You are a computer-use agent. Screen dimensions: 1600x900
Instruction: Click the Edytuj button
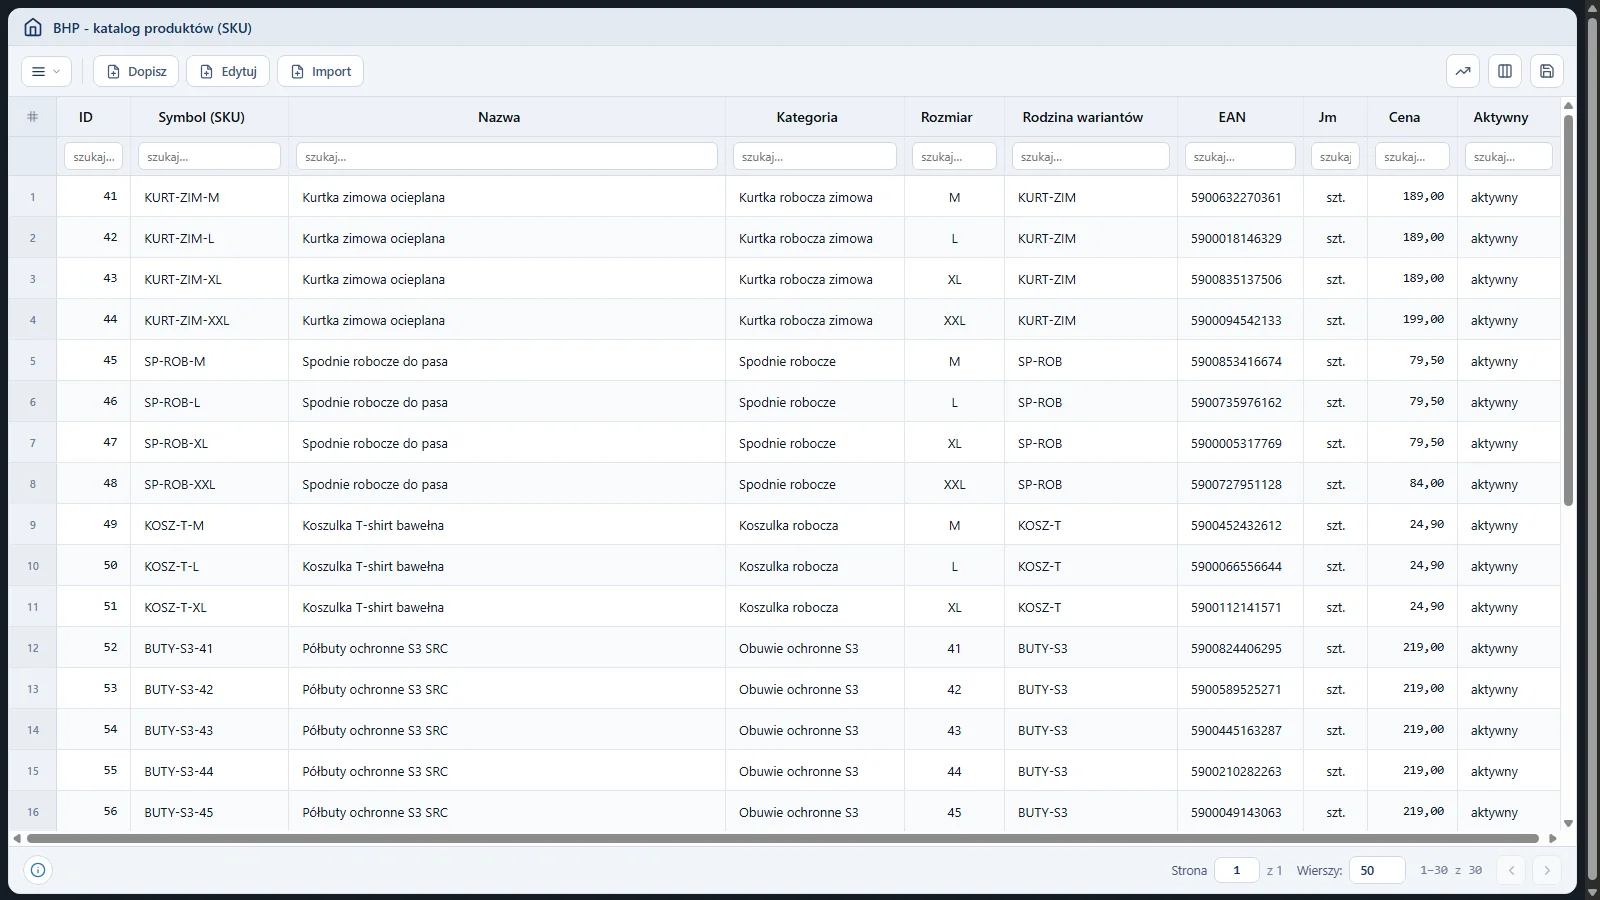[228, 71]
